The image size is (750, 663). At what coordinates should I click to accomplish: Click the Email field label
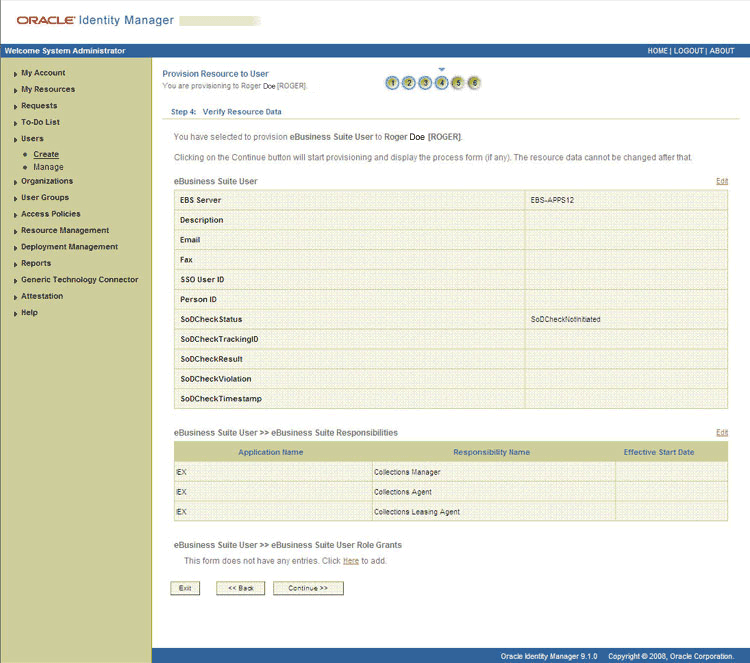[x=190, y=240]
